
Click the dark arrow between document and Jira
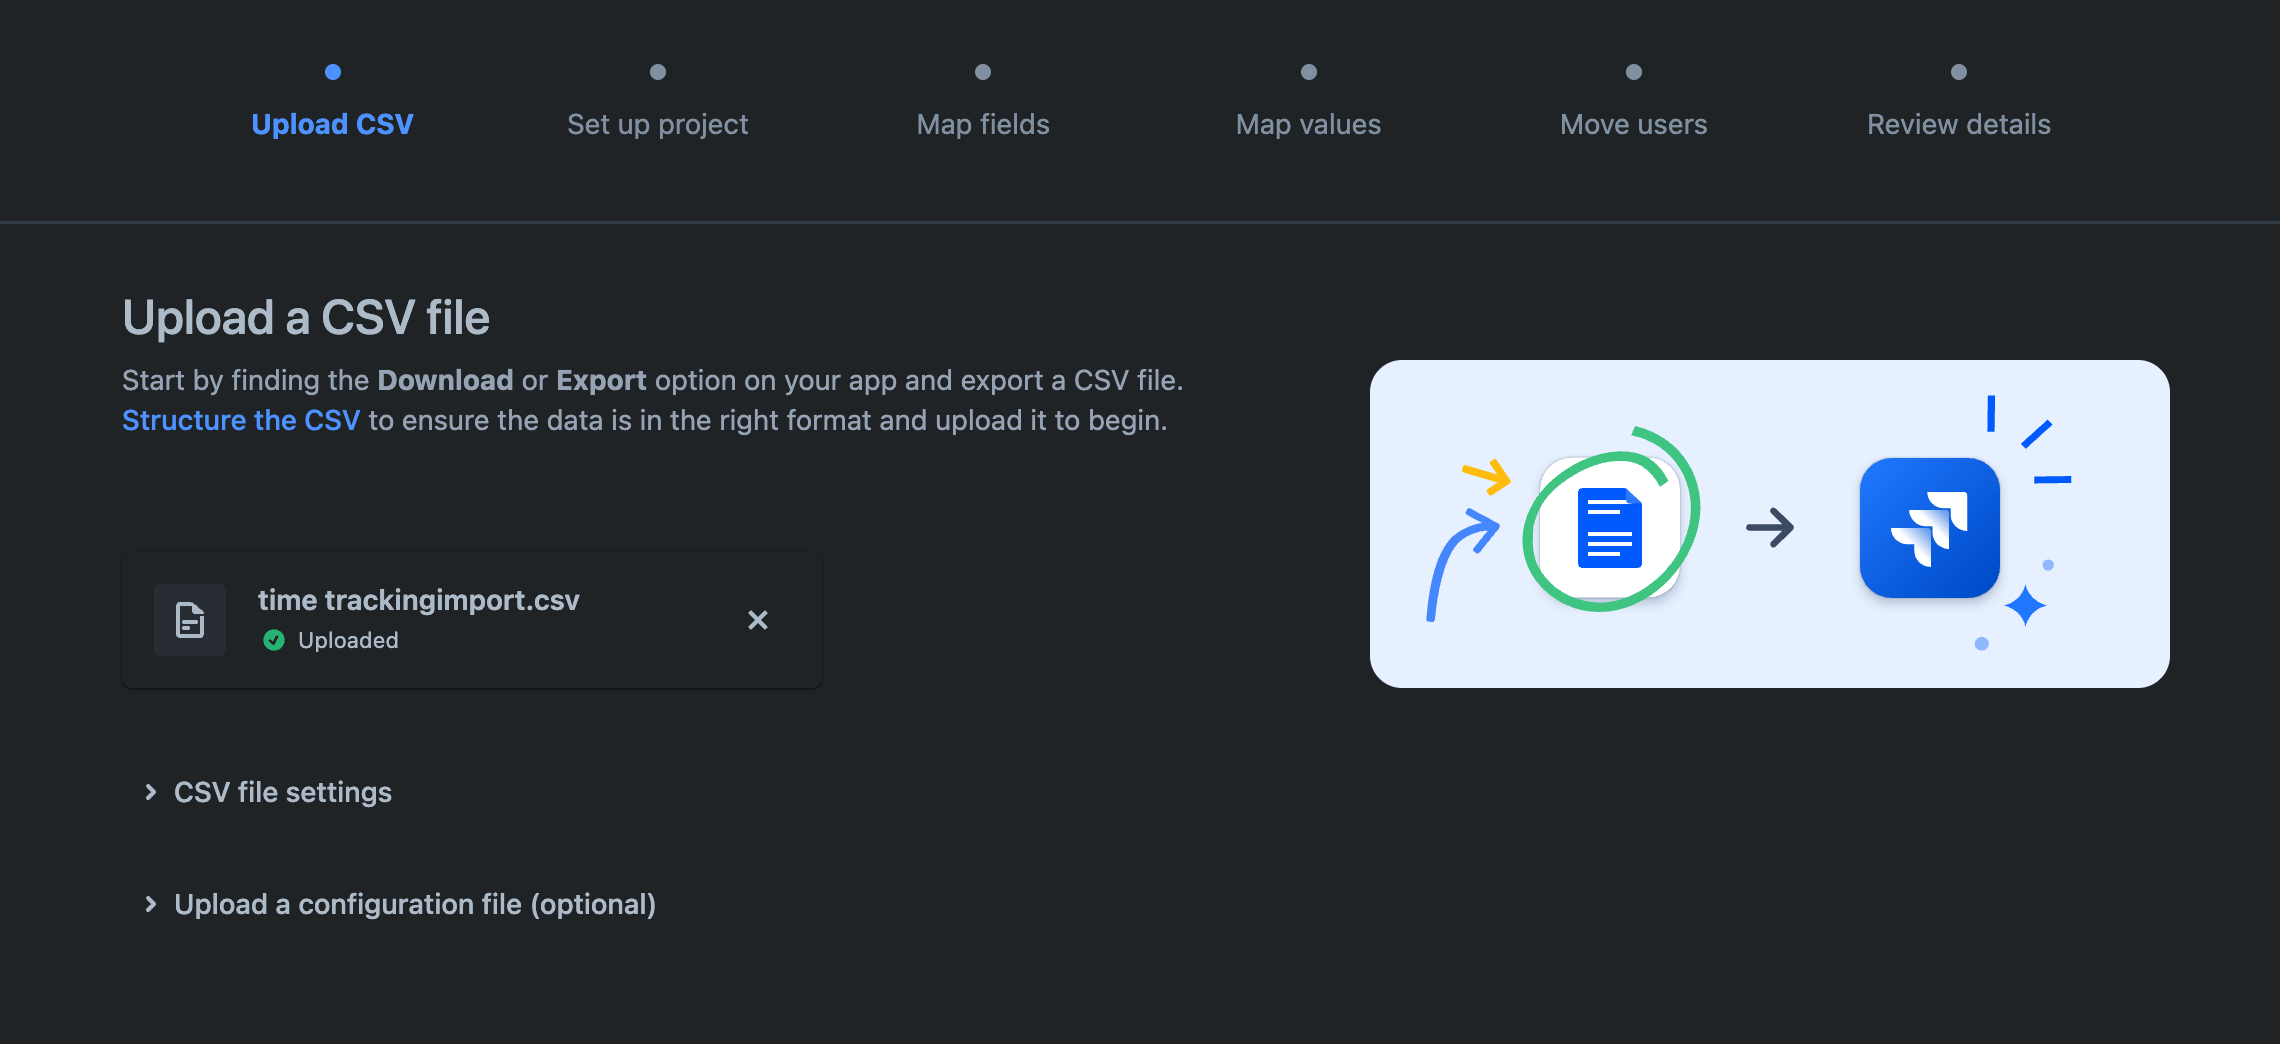pyautogui.click(x=1770, y=528)
